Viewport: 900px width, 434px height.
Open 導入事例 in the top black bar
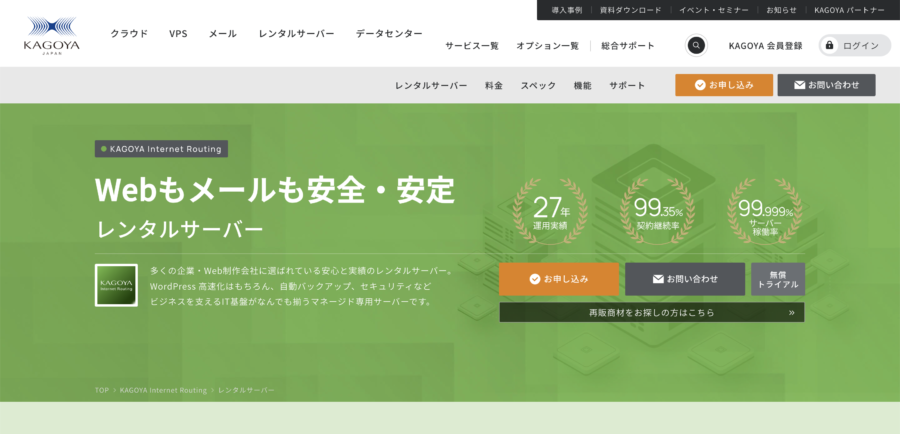click(x=567, y=10)
